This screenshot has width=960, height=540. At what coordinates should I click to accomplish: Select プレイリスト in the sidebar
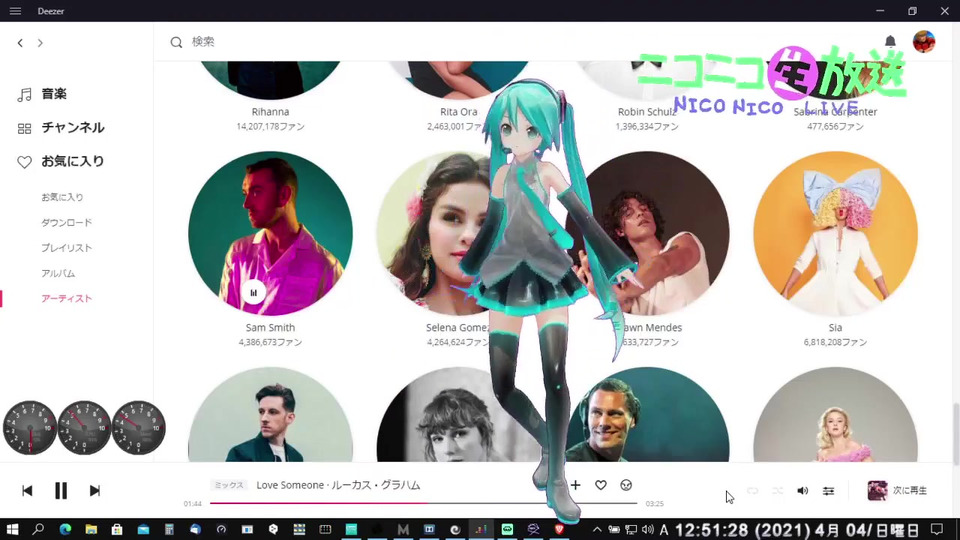(x=66, y=248)
